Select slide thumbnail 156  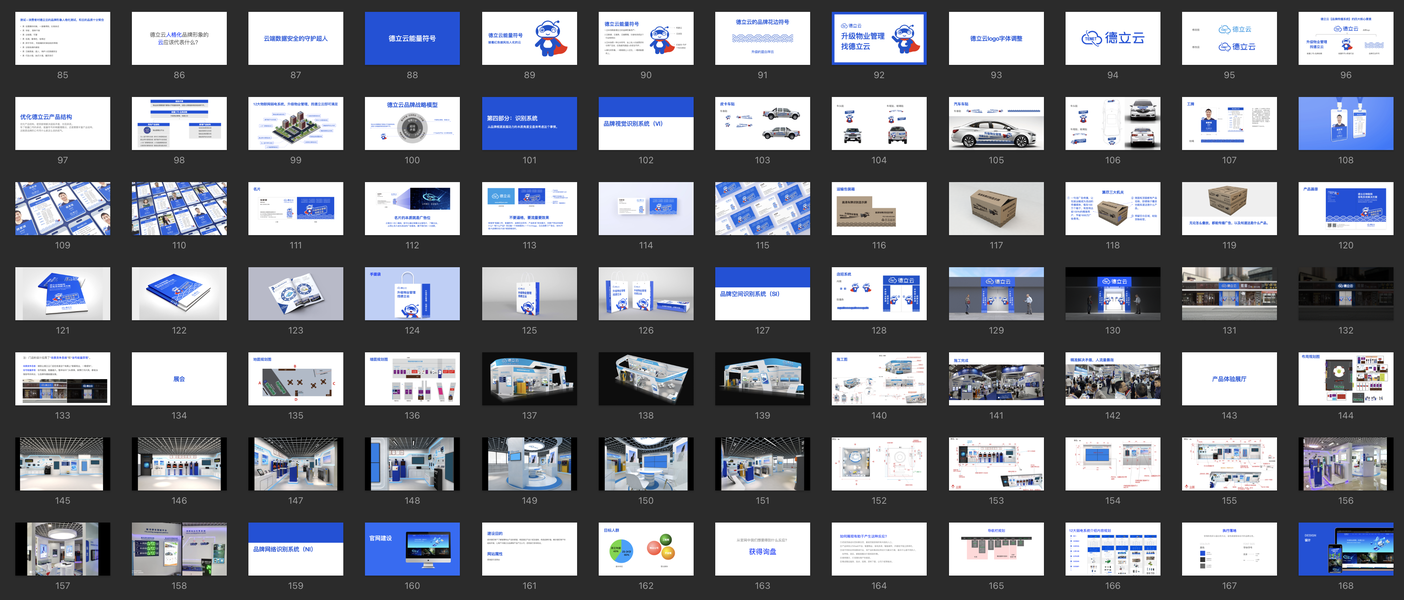pos(1346,464)
